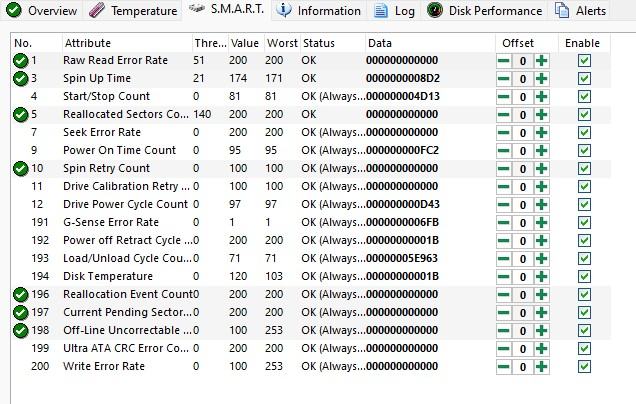
Task: Toggle Enable checkbox for Seek Error Rate
Action: point(584,133)
